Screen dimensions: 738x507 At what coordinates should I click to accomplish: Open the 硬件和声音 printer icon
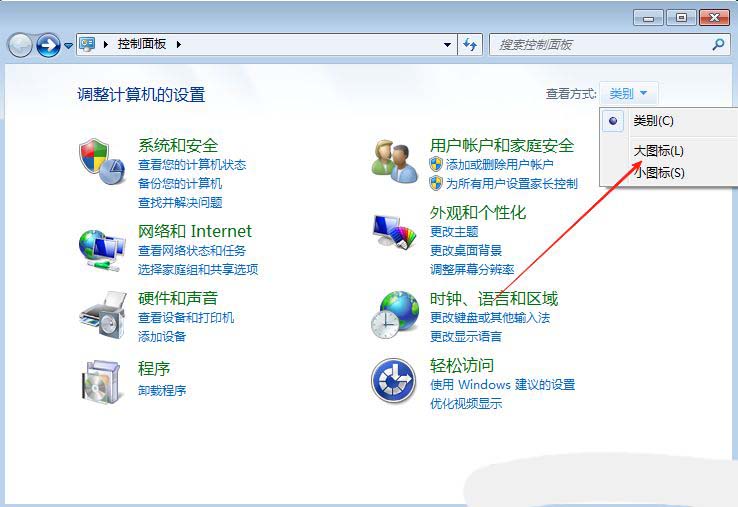(x=103, y=314)
